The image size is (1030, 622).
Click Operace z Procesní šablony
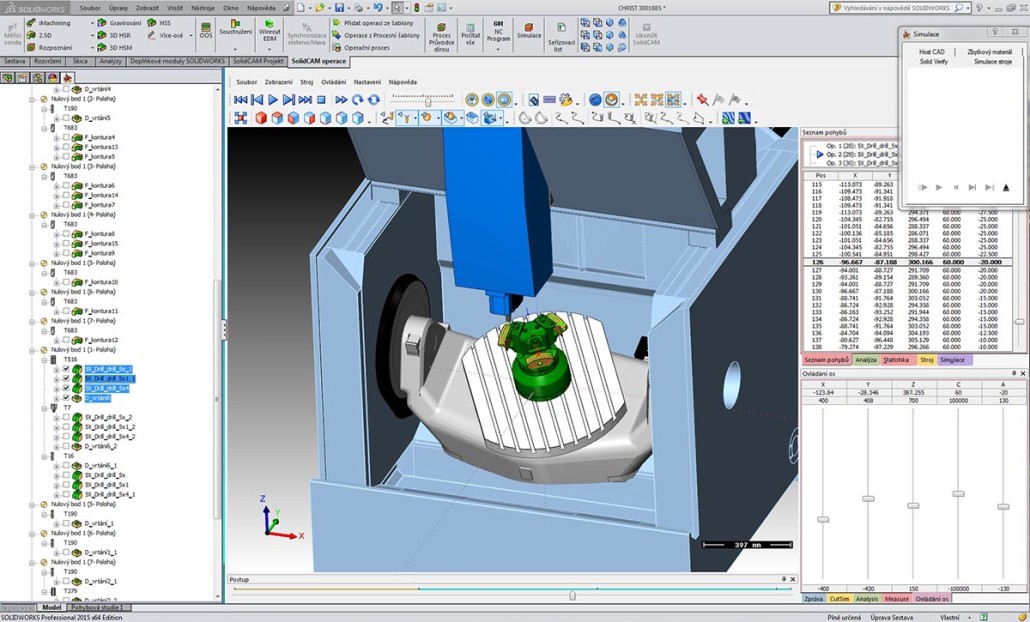click(376, 35)
